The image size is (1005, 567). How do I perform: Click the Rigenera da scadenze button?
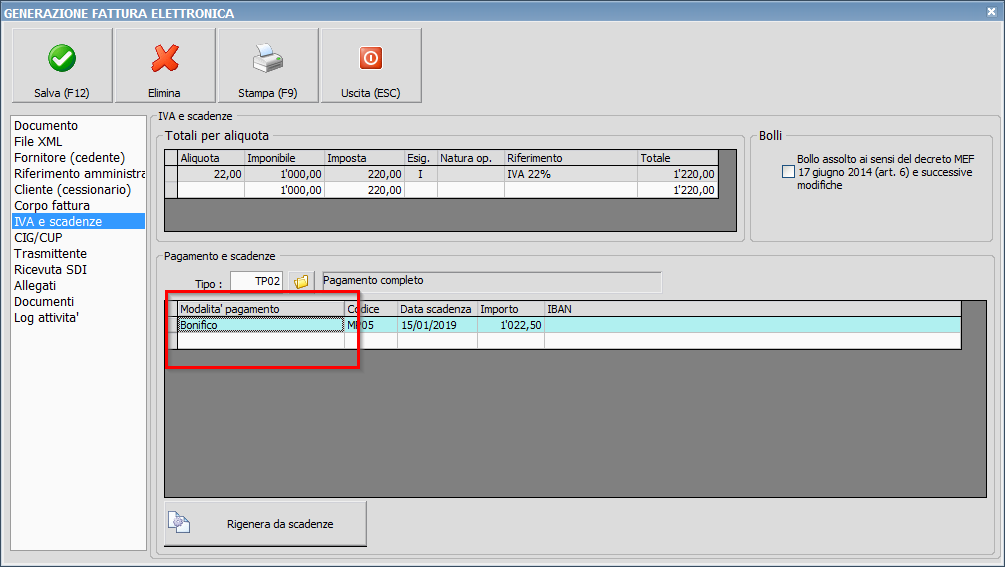coord(265,524)
